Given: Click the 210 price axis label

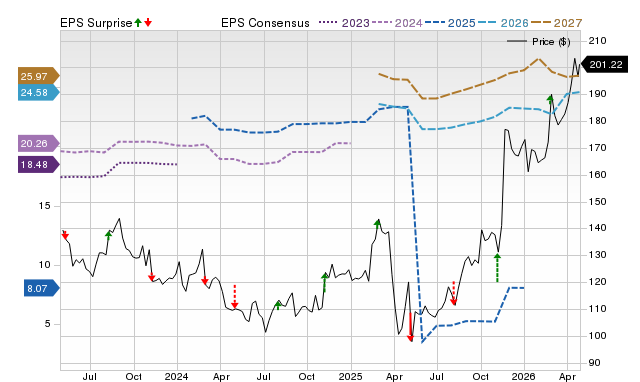Looking at the screenshot, I should click(x=598, y=40).
